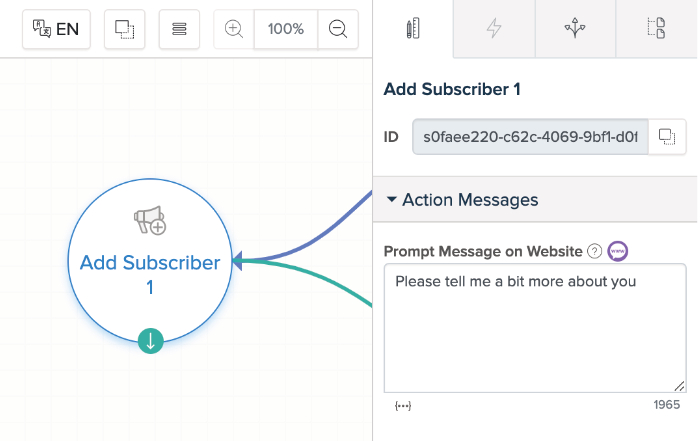Switch to the documents icon tab
The image size is (700, 441).
(x=656, y=29)
